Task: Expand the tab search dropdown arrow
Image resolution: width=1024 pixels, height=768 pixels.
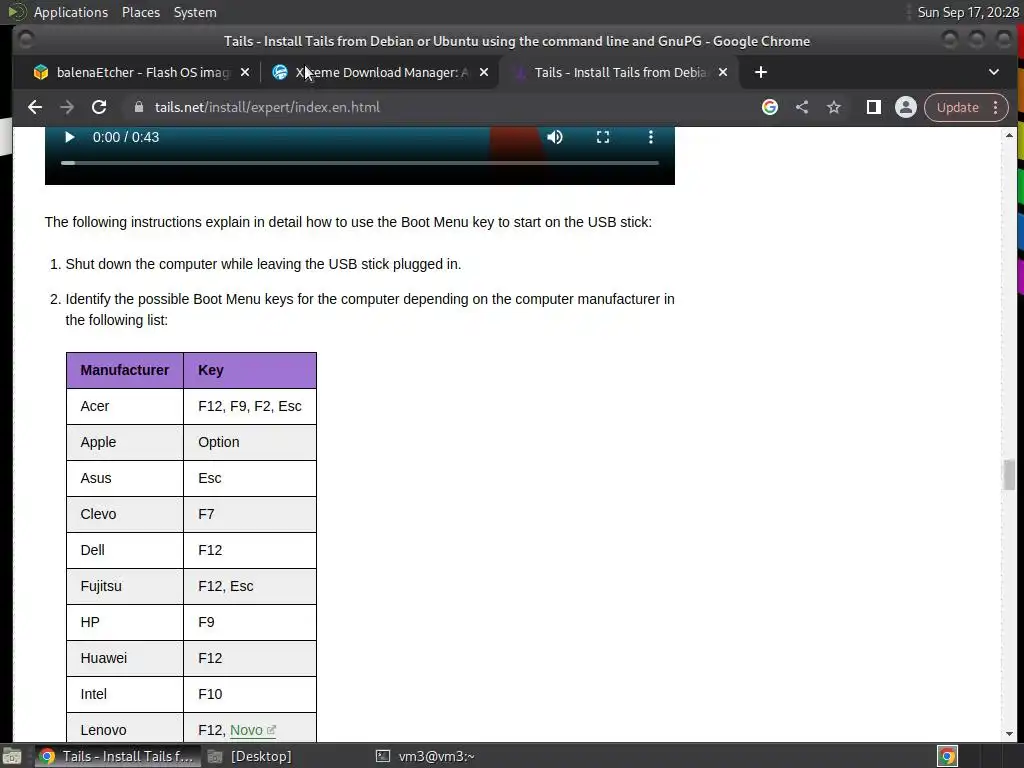Action: (x=993, y=72)
